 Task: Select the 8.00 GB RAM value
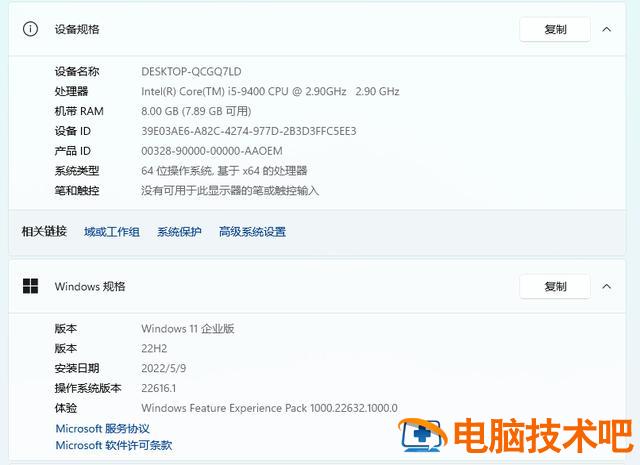196,111
